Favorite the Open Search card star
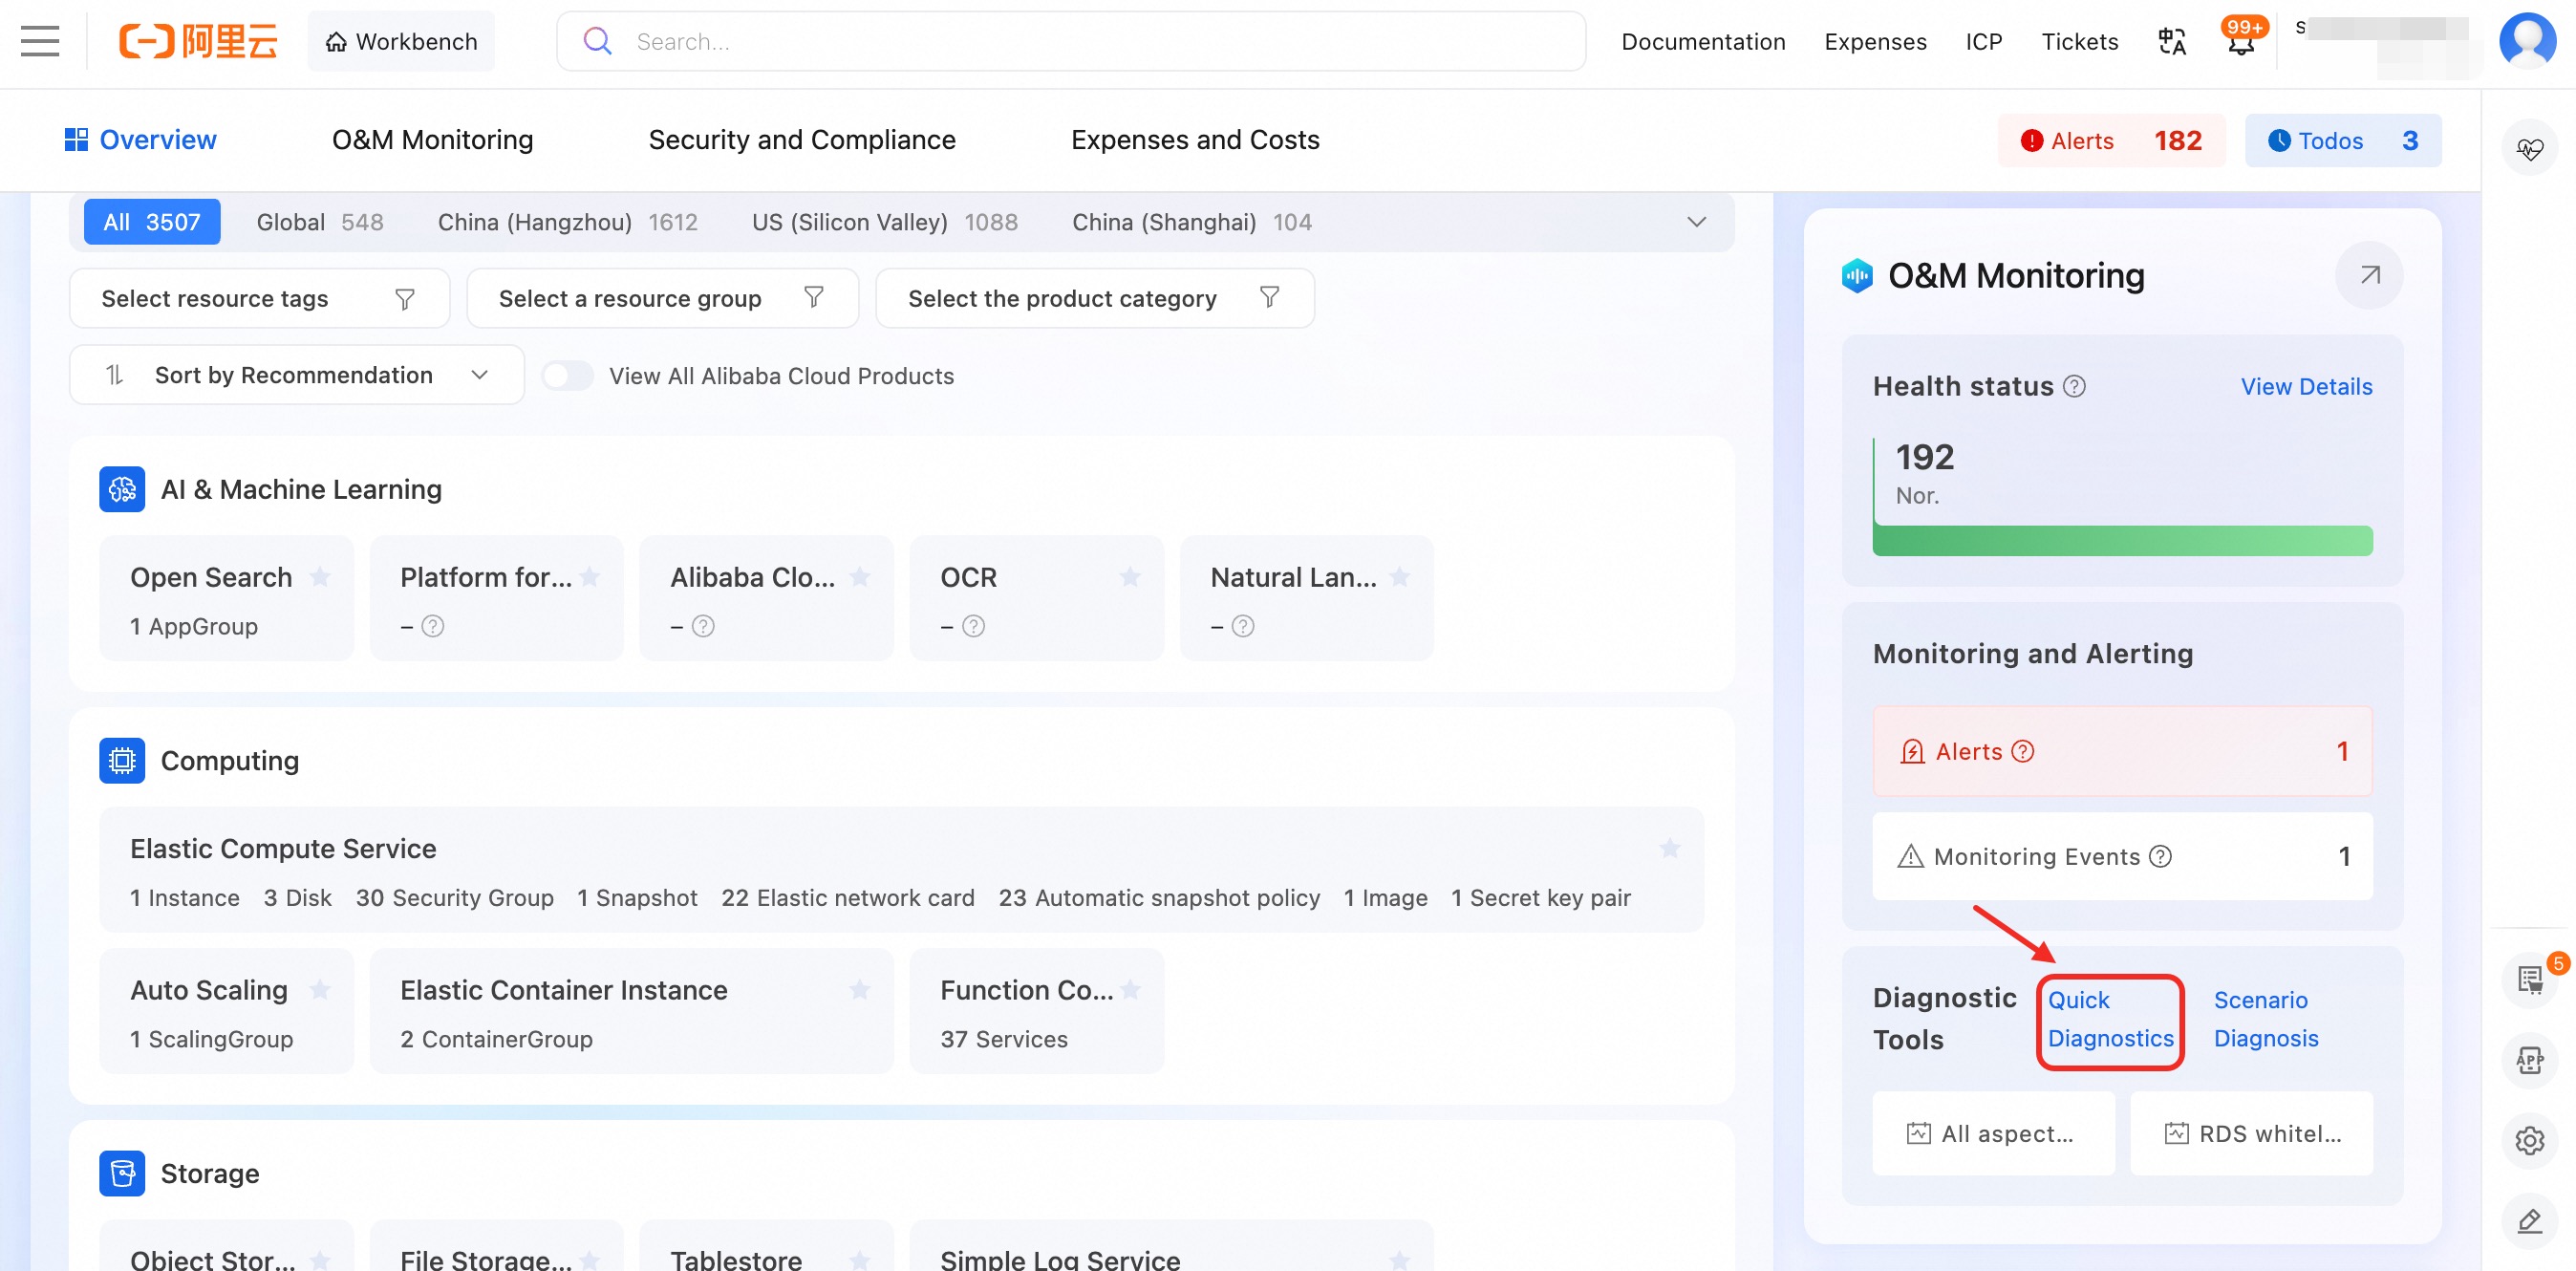 pyautogui.click(x=320, y=577)
